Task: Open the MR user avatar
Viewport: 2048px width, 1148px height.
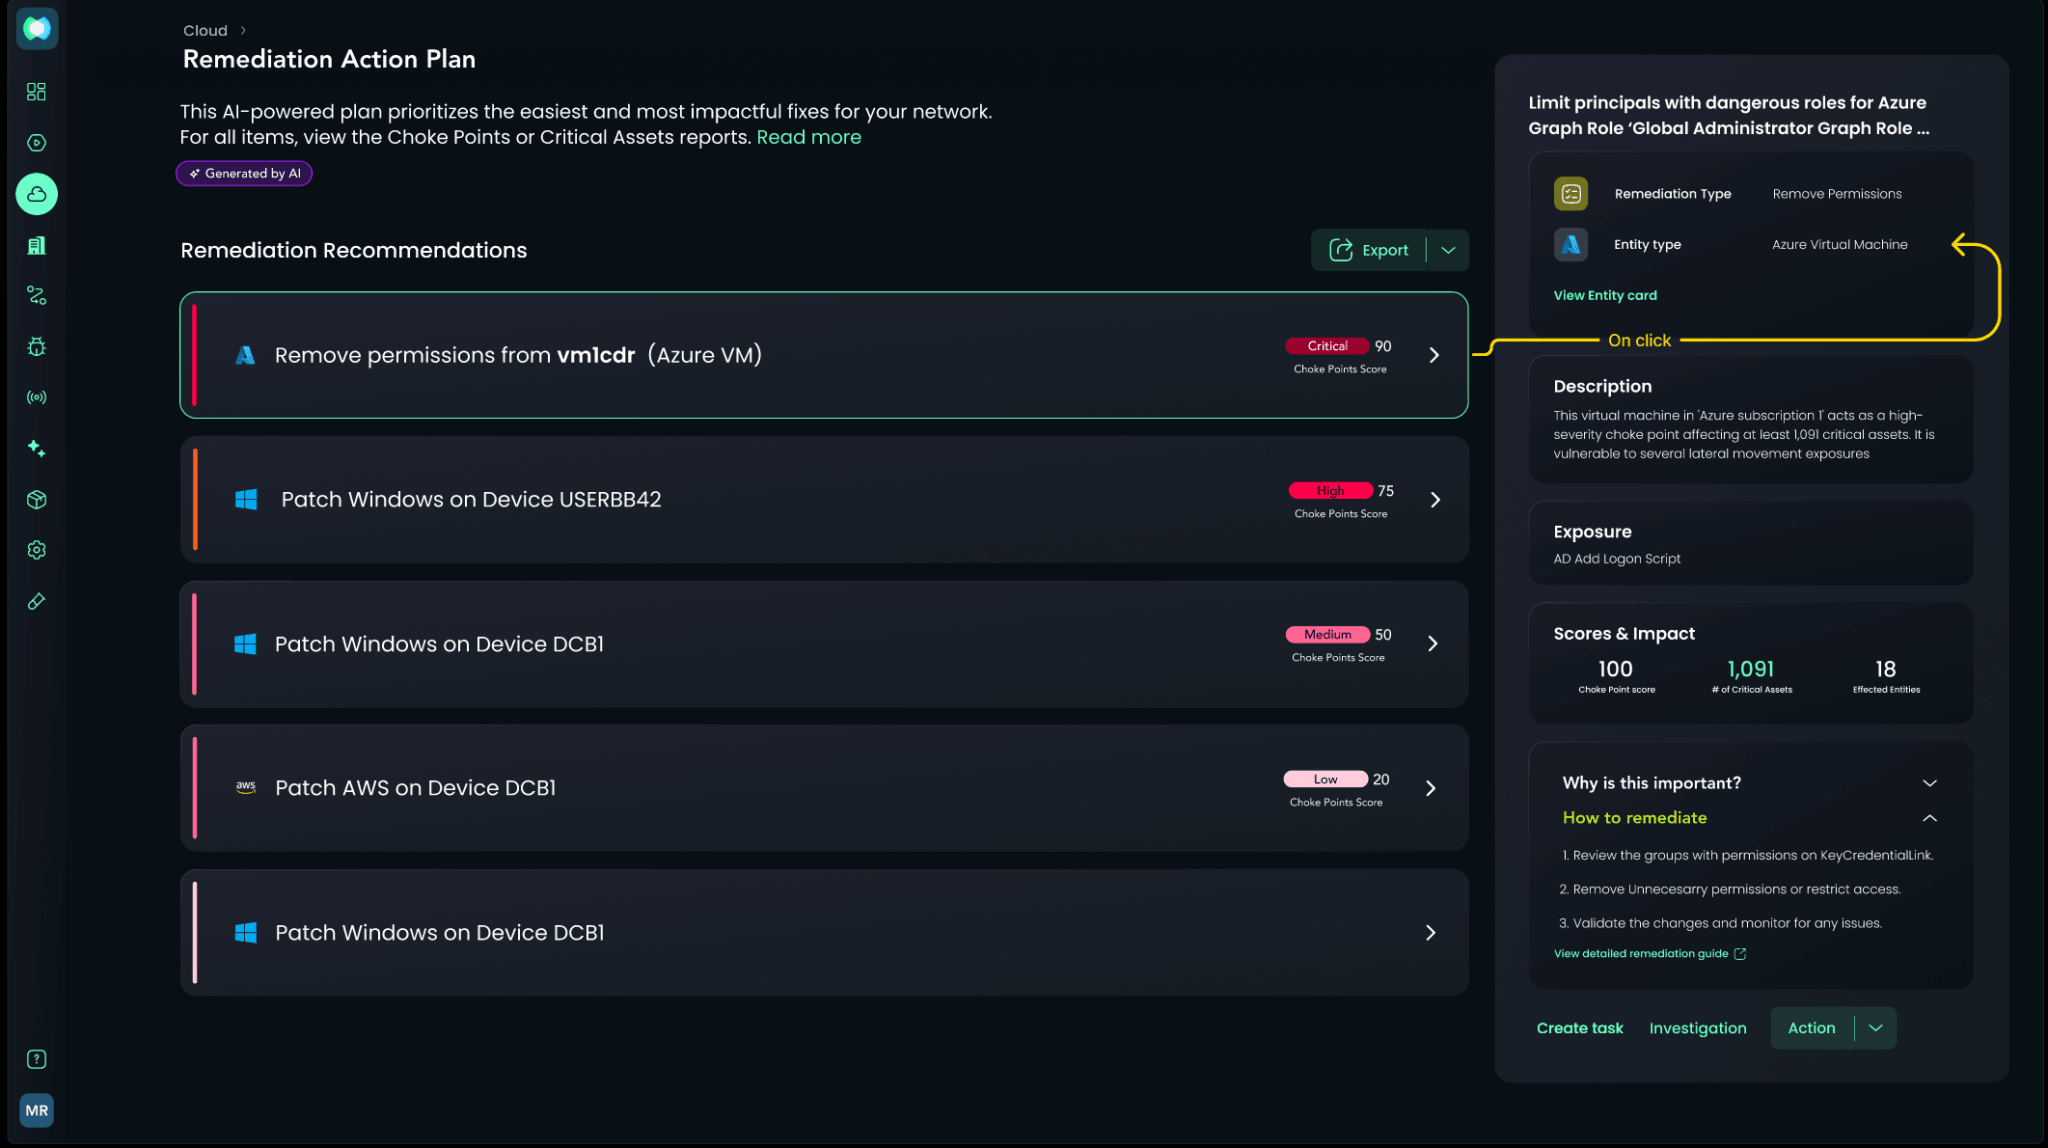Action: click(36, 1110)
